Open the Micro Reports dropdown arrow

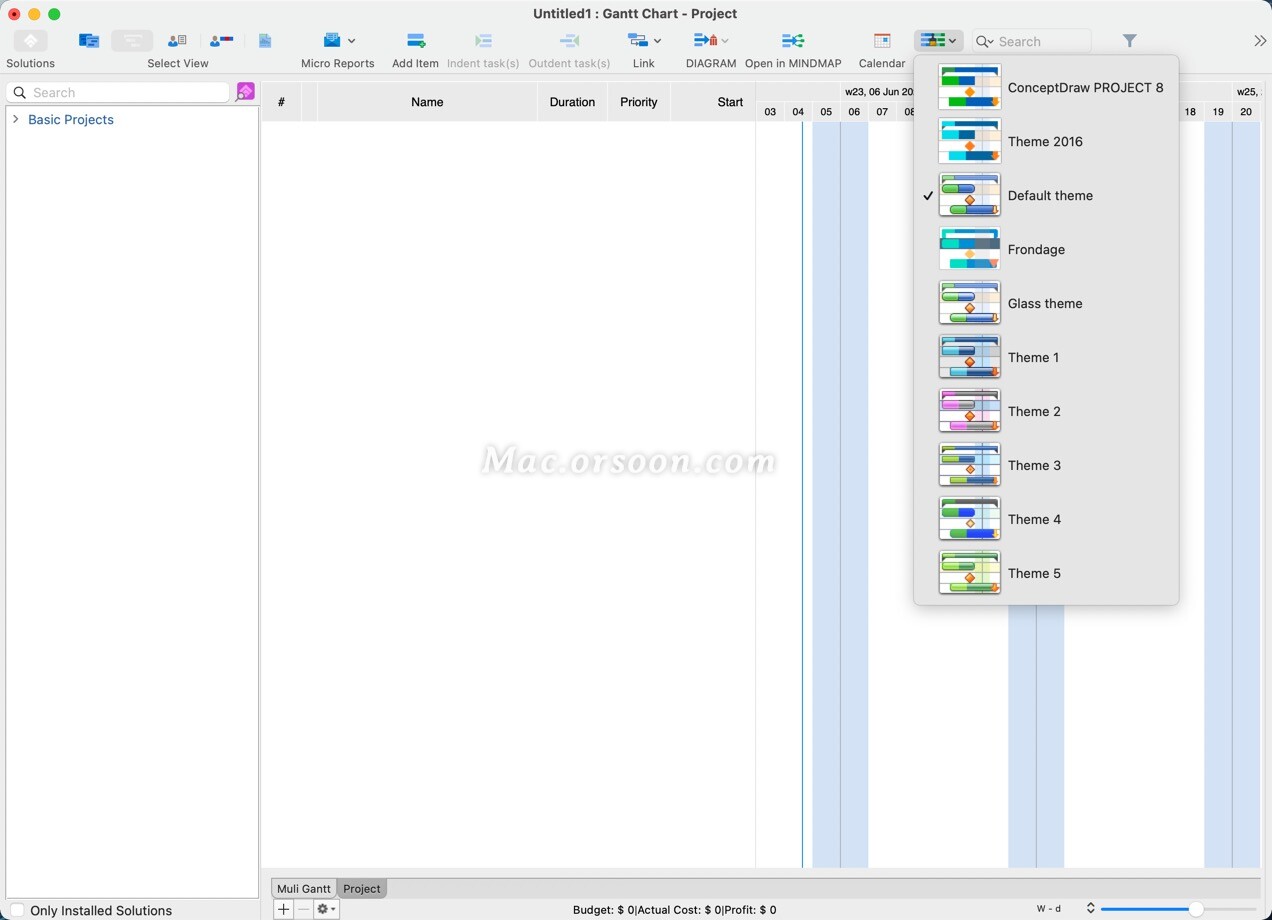tap(351, 41)
